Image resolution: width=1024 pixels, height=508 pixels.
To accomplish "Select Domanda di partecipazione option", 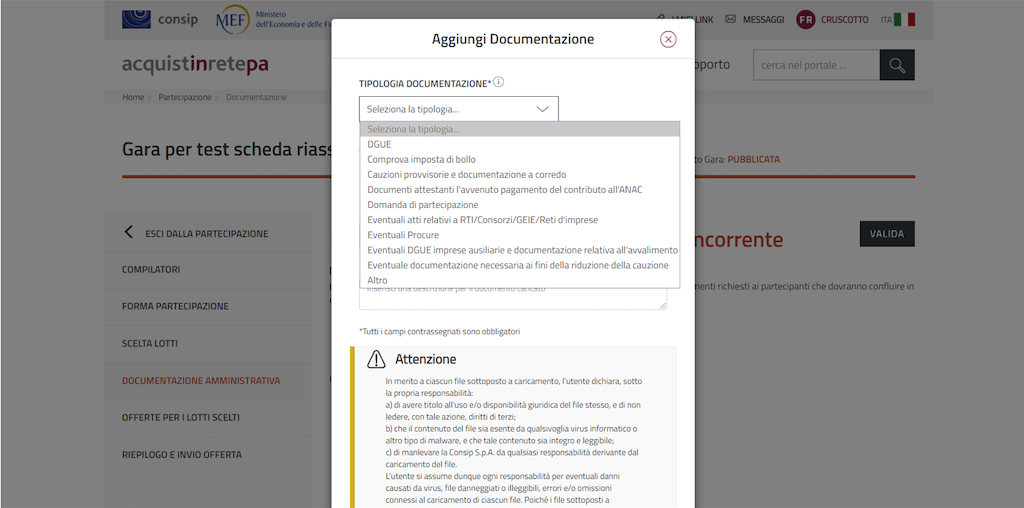I will tap(422, 204).
